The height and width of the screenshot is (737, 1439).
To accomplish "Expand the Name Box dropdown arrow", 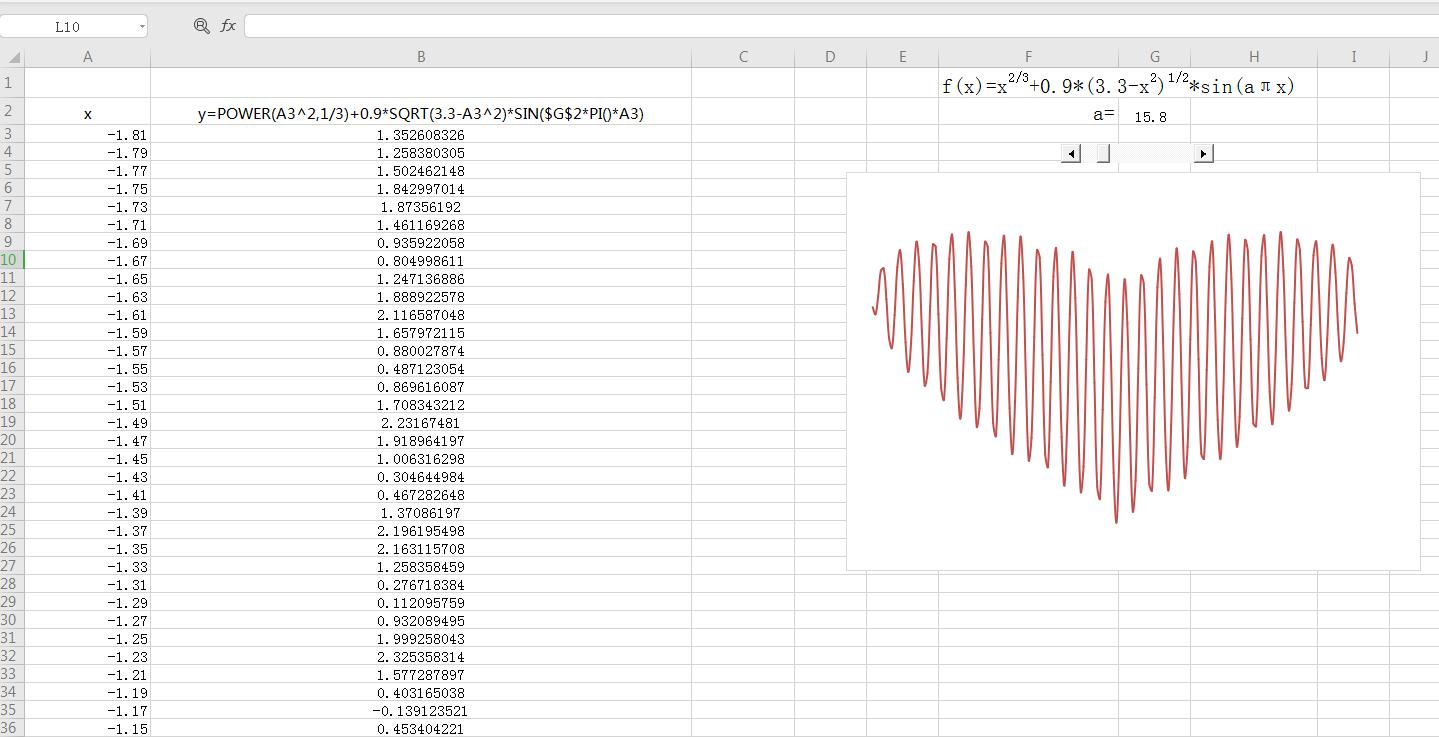I will [142, 27].
